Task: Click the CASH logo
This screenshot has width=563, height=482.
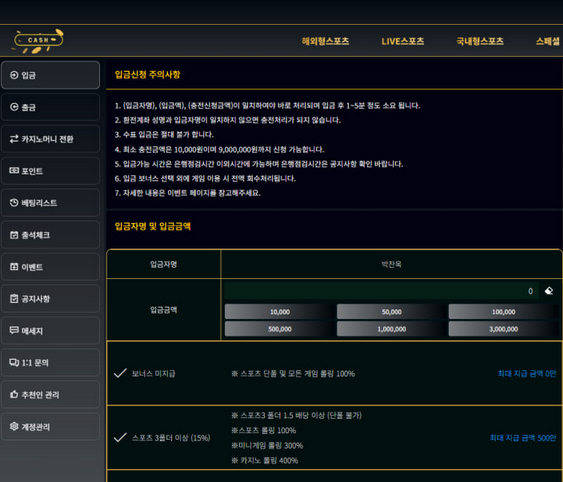Action: 38,41
